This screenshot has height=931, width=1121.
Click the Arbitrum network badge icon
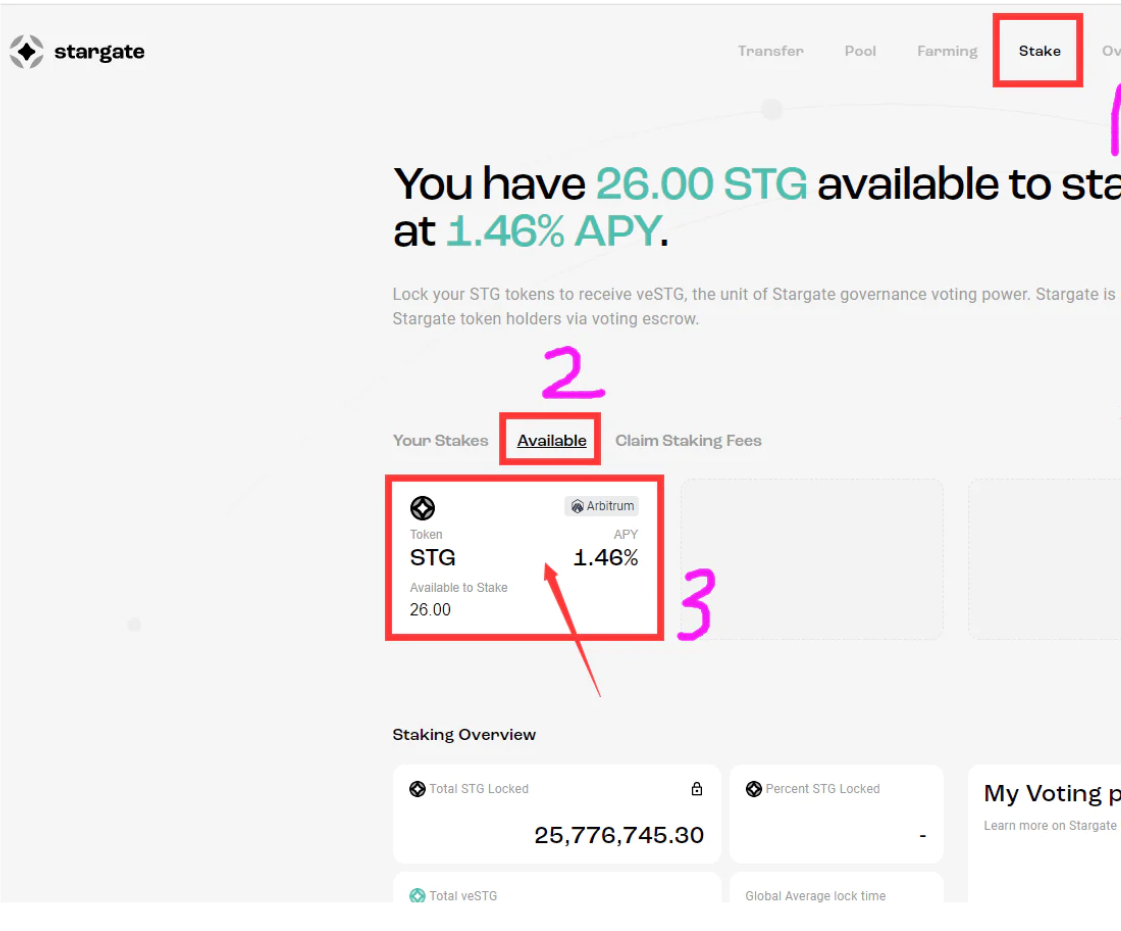(577, 506)
